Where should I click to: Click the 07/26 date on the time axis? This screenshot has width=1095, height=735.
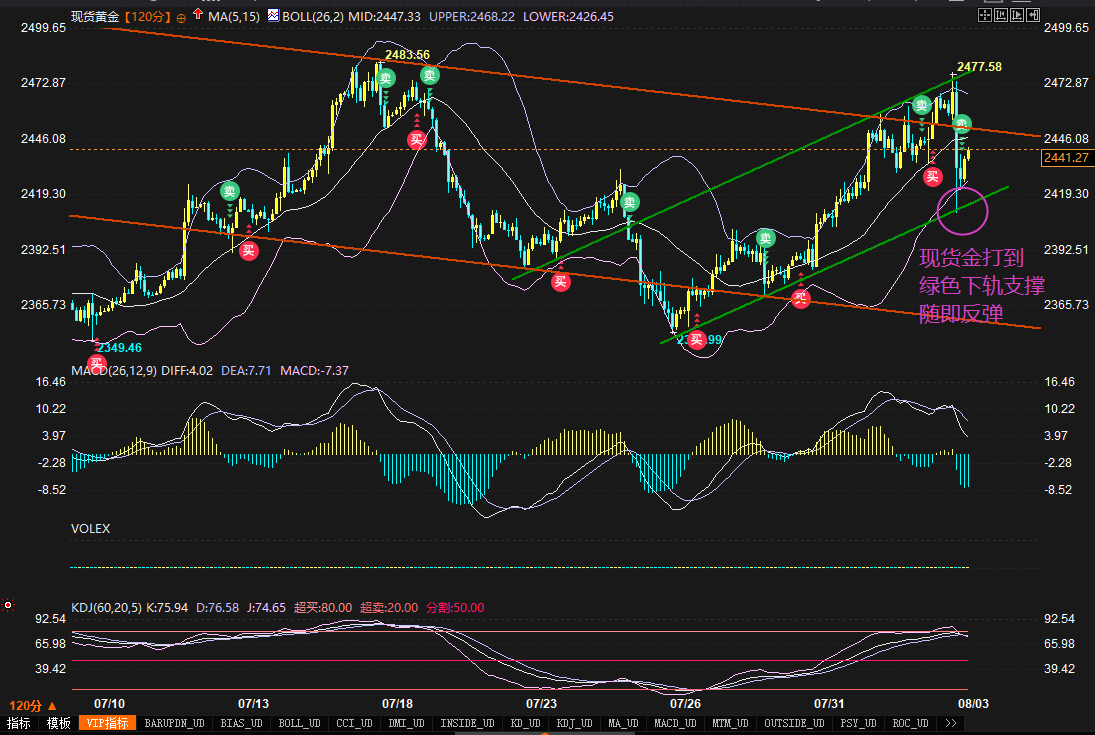pos(684,704)
